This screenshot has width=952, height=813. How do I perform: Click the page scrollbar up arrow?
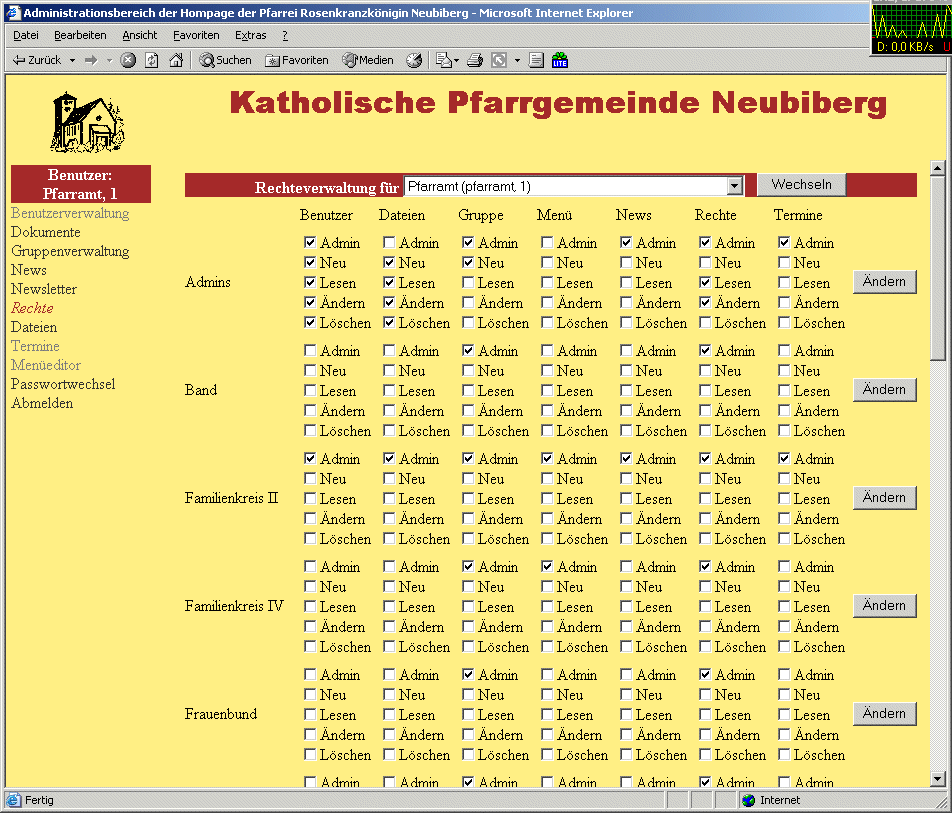click(937, 168)
